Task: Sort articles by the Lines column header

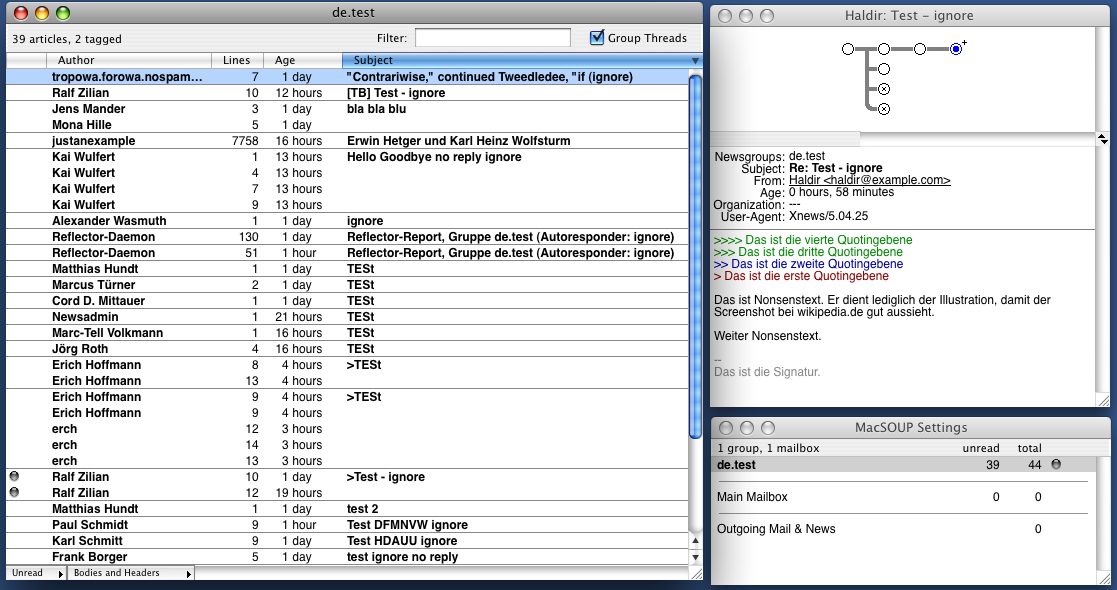Action: 236,61
